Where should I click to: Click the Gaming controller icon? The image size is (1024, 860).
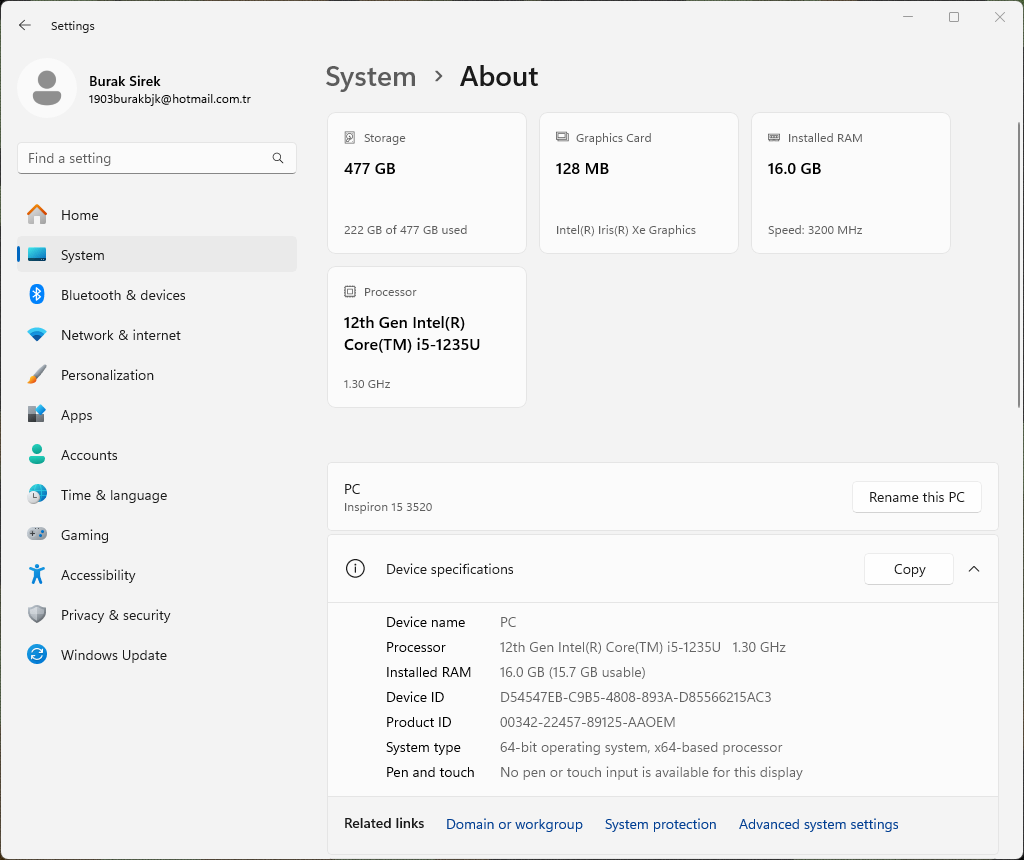click(x=37, y=535)
